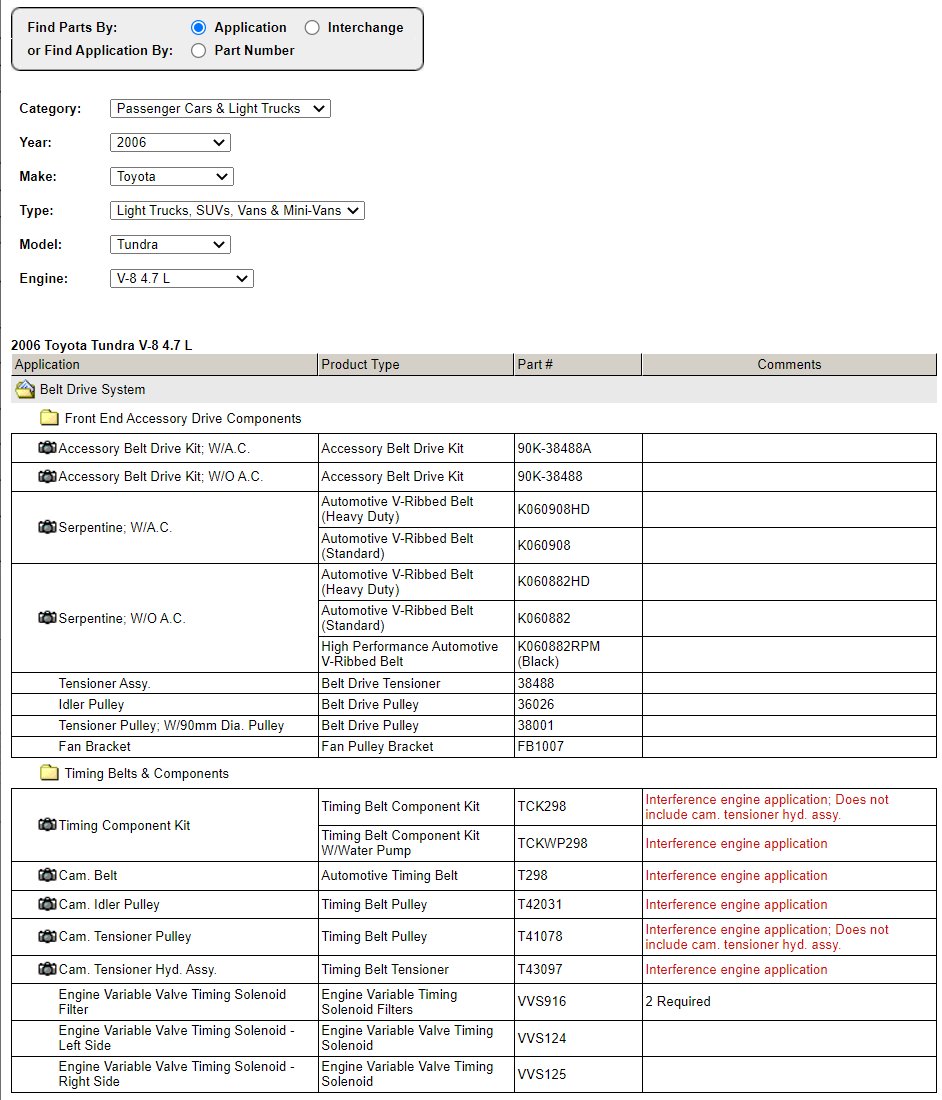View image icon for Cam. Belt
This screenshot has height=1100, width=942.
point(47,875)
